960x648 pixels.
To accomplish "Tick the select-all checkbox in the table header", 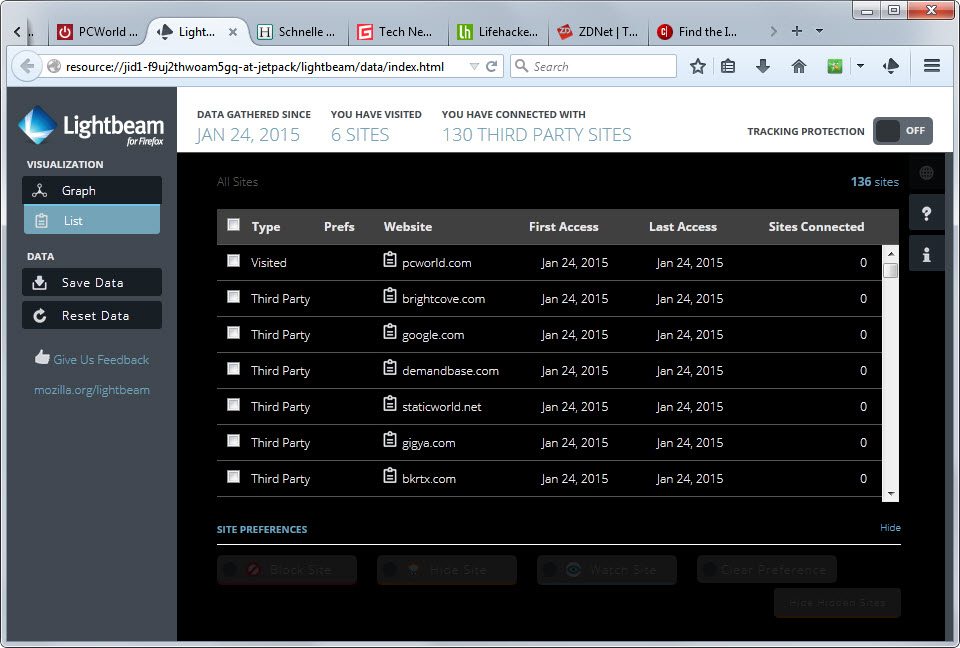I will 233,225.
